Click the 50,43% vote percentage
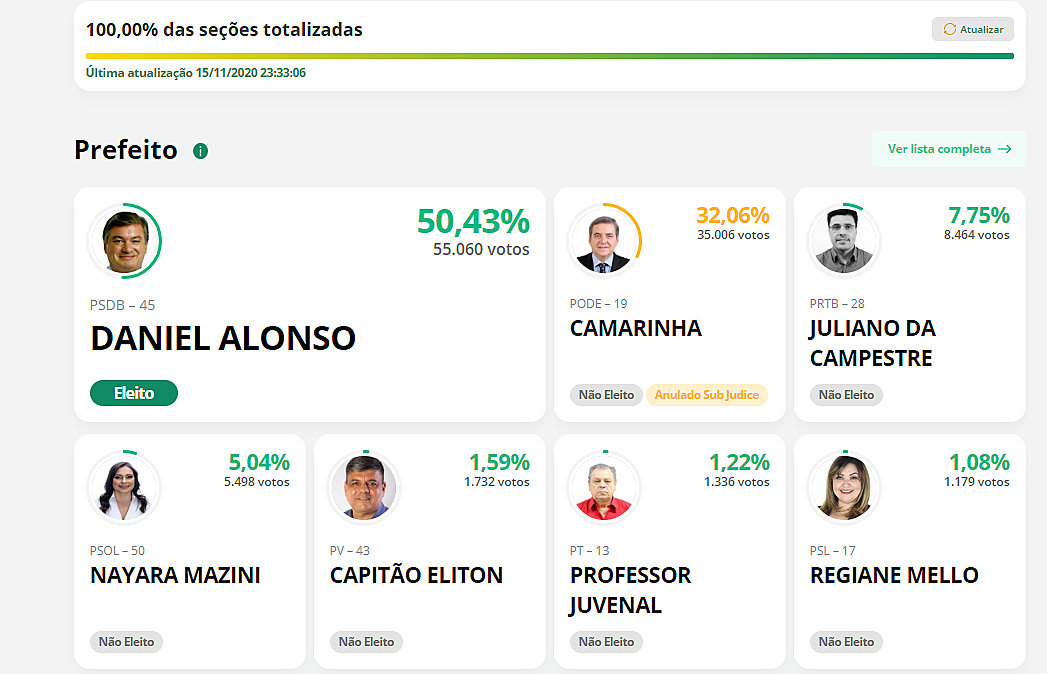This screenshot has width=1047, height=674. pyautogui.click(x=473, y=222)
